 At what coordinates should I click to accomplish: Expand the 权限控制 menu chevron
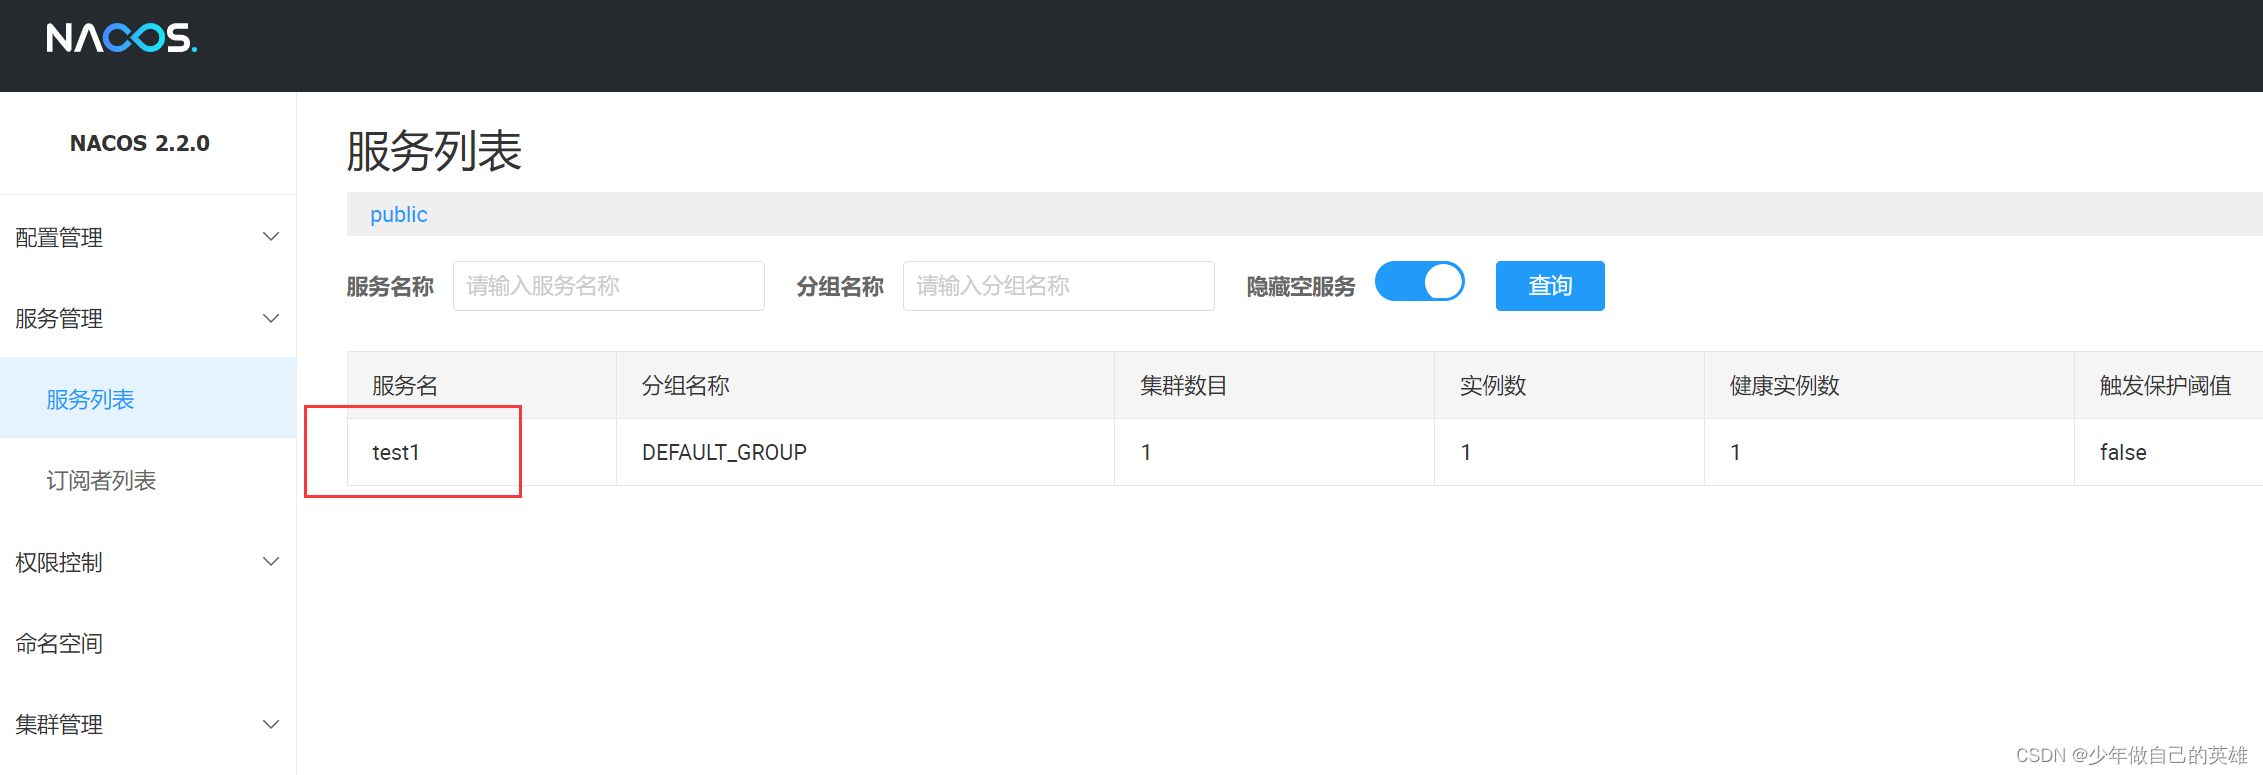(270, 562)
